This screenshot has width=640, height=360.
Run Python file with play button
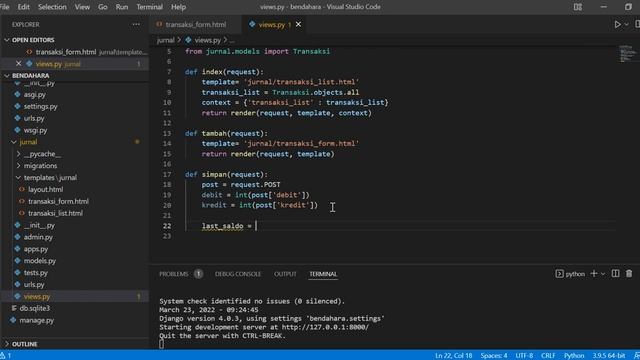[x=618, y=24]
